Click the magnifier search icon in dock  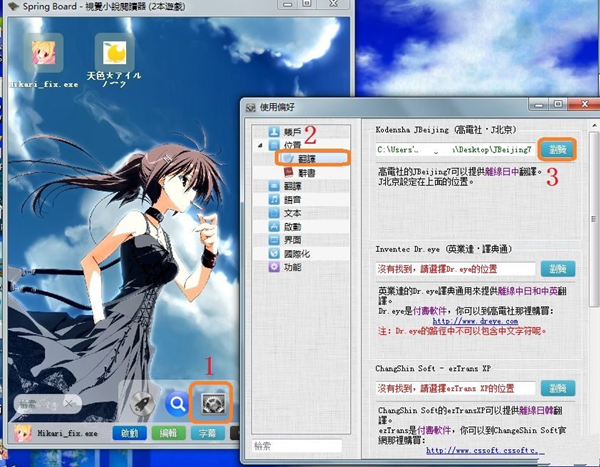pyautogui.click(x=177, y=403)
